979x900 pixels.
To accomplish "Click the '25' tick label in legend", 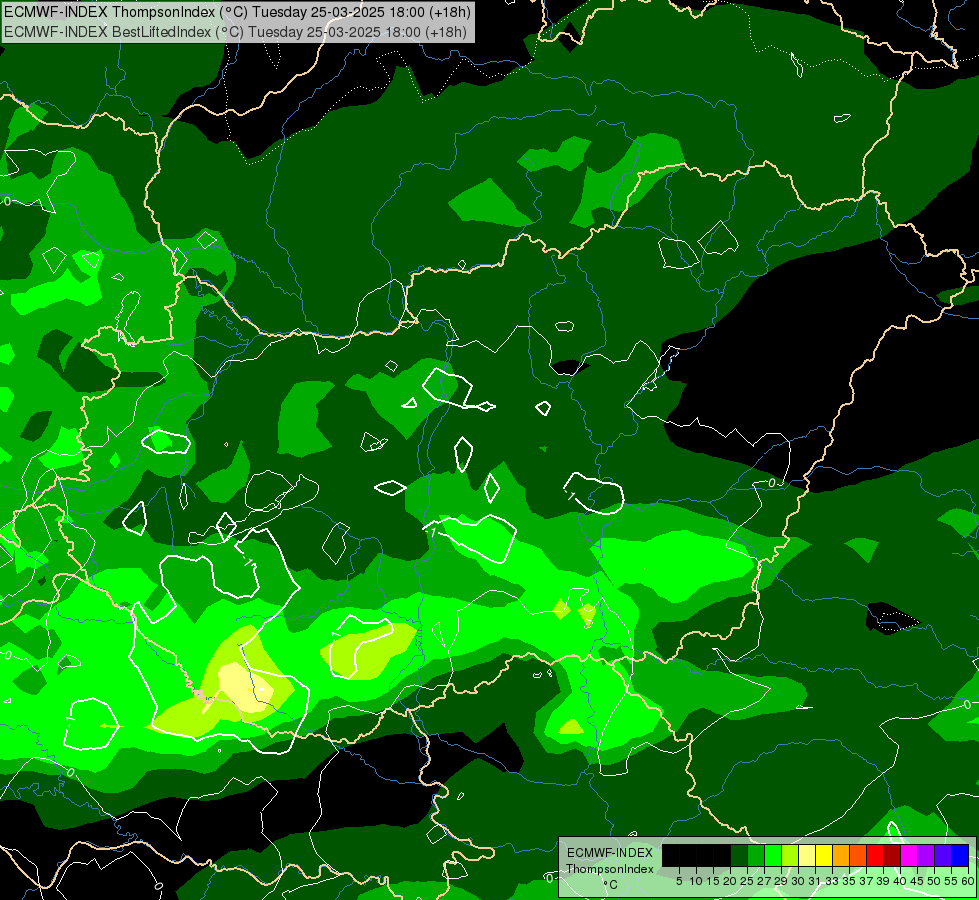I will [x=747, y=881].
